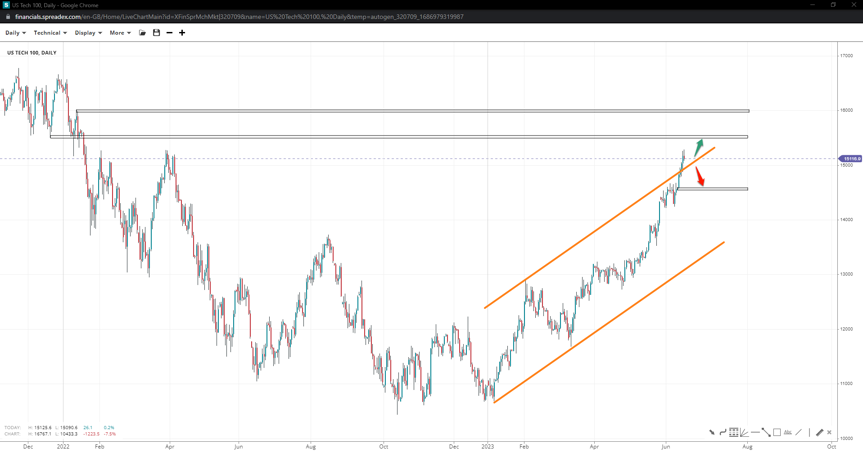
Task: Select the horizontal line tool
Action: point(755,432)
